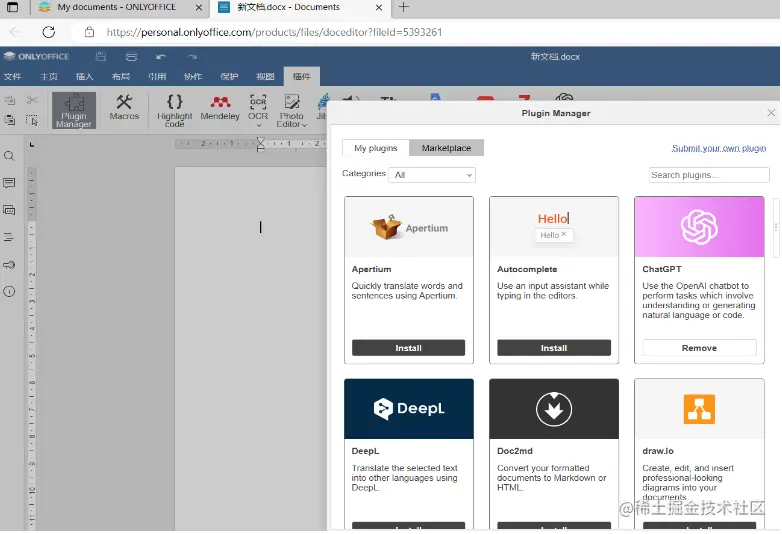Open the 保护 ribbon tab
This screenshot has height=534, width=782.
click(229, 76)
